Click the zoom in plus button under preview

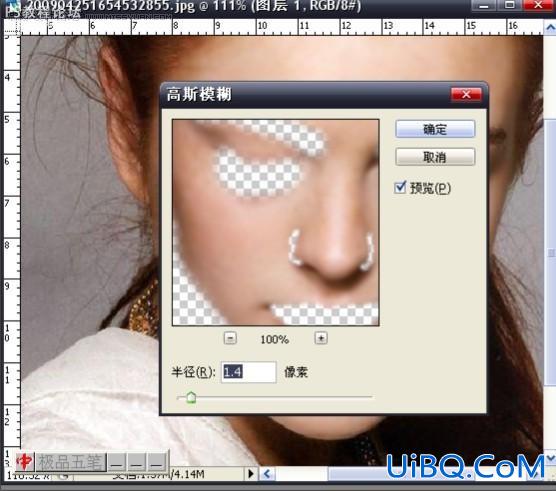pos(321,338)
